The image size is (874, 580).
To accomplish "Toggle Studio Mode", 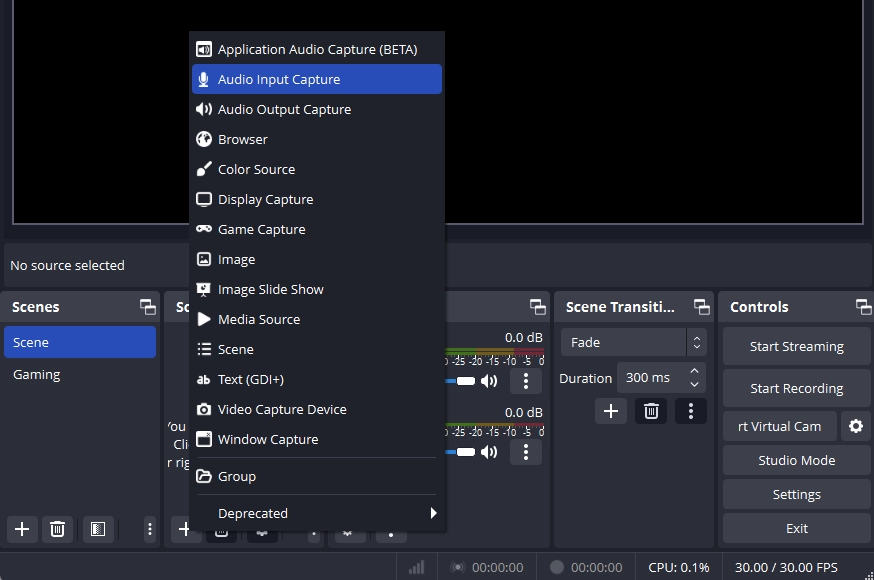I will coord(797,460).
